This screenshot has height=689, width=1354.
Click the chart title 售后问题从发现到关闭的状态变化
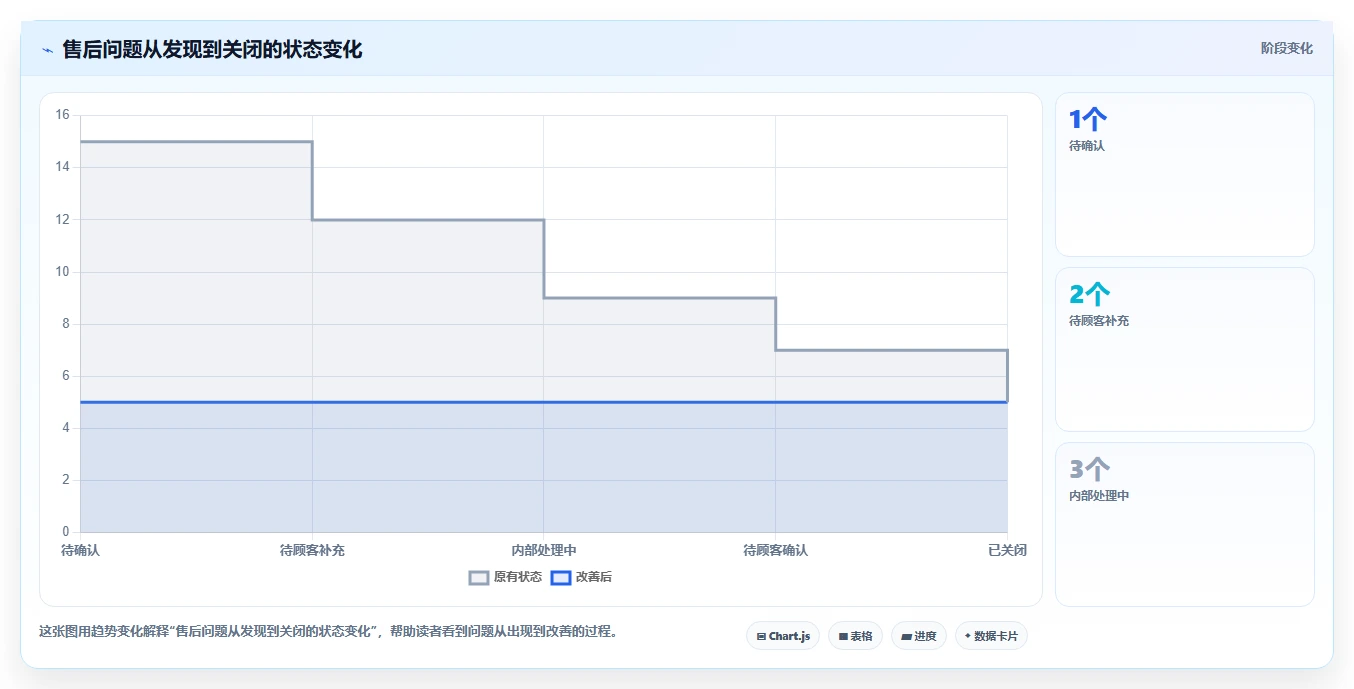(212, 49)
